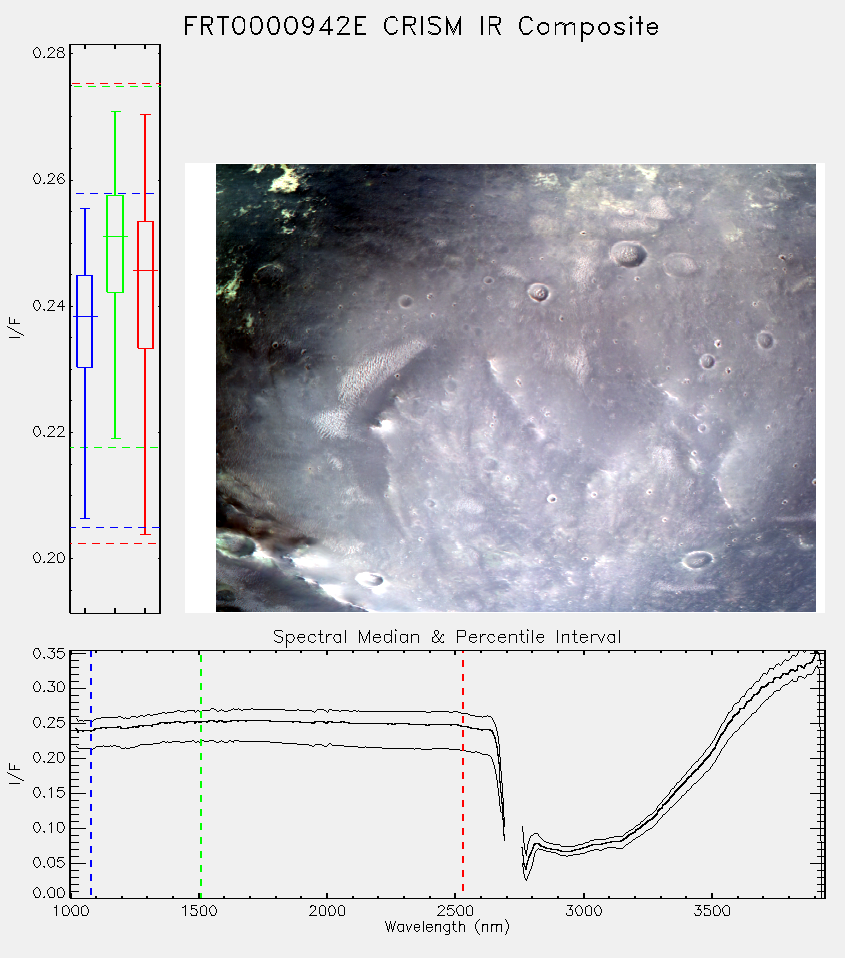The image size is (845, 958).
Task: Click the blue box plot rectangle
Action: point(84,321)
